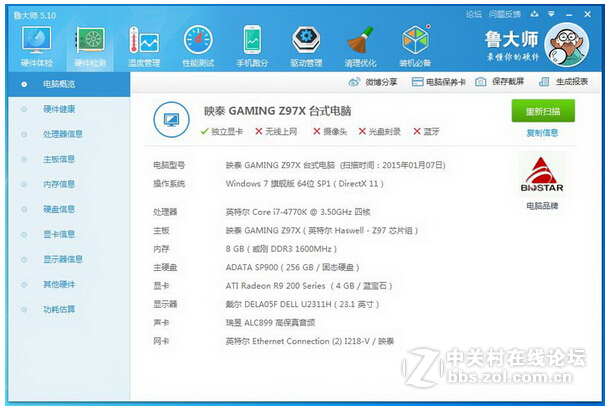The width and height of the screenshot is (609, 411).
Task: Open the skin icon in title bar
Action: pyautogui.click(x=534, y=14)
